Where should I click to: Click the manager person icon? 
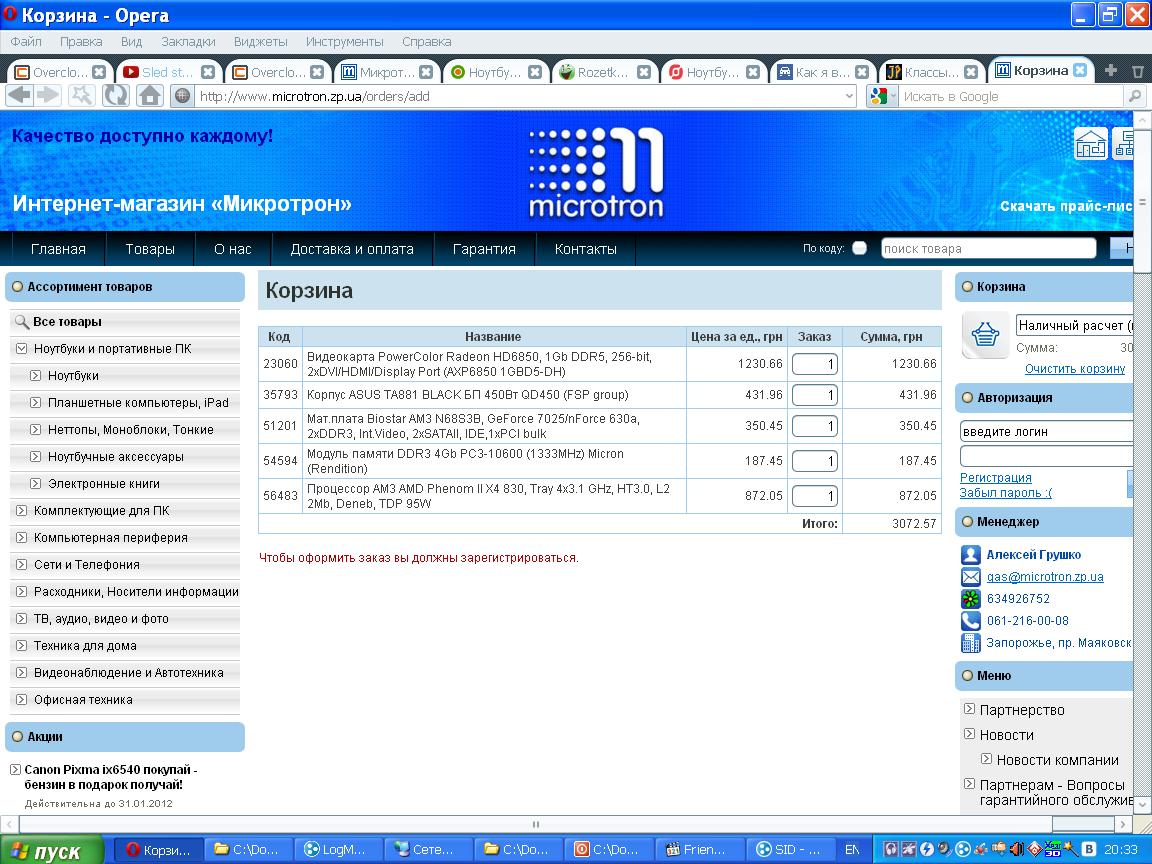[971, 555]
